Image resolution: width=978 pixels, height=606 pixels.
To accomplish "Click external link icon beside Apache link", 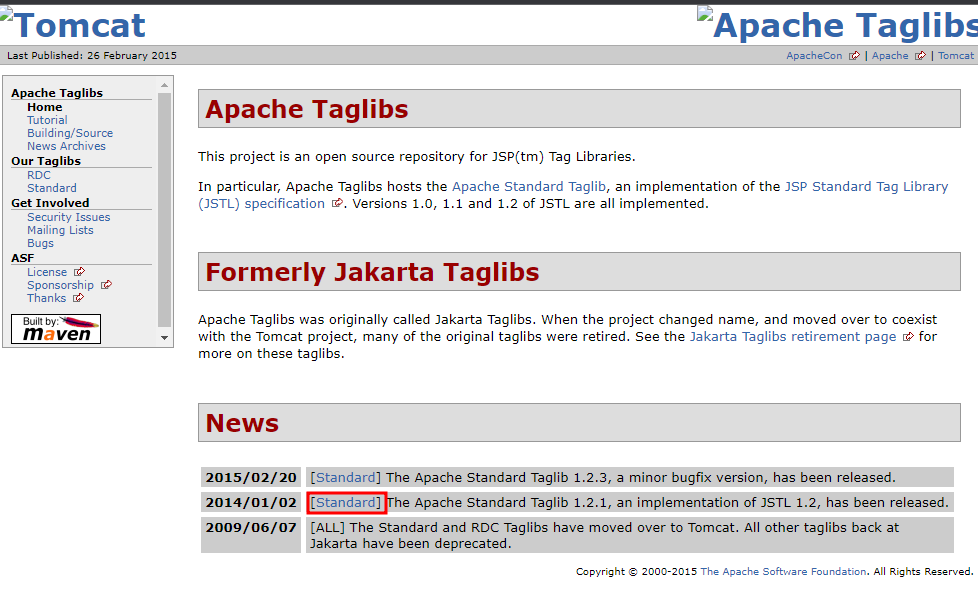I will pos(920,55).
